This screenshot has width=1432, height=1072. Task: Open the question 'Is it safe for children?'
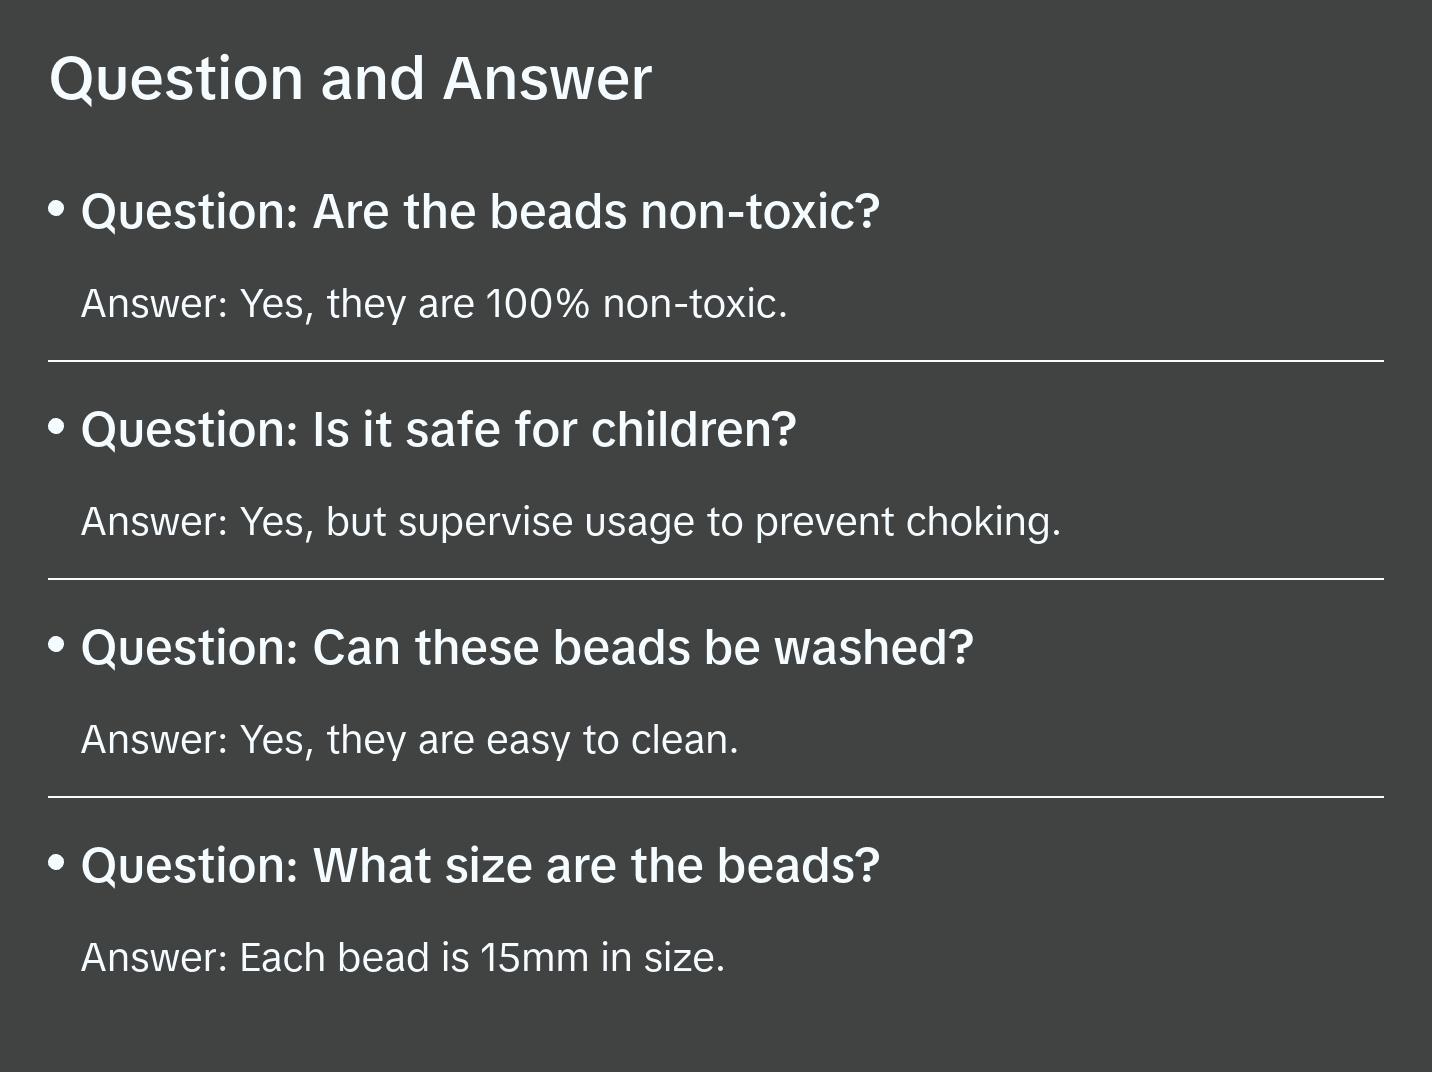(x=438, y=430)
